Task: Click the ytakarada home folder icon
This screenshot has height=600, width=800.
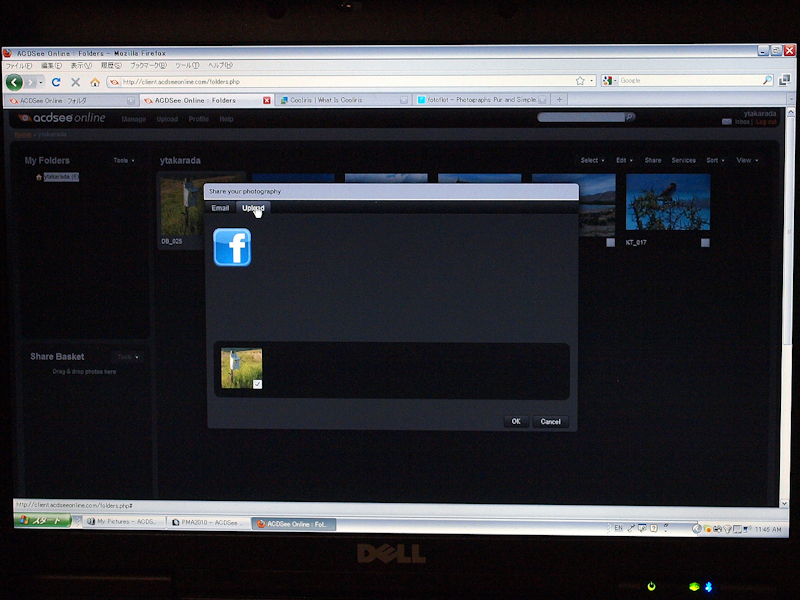Action: [x=38, y=177]
